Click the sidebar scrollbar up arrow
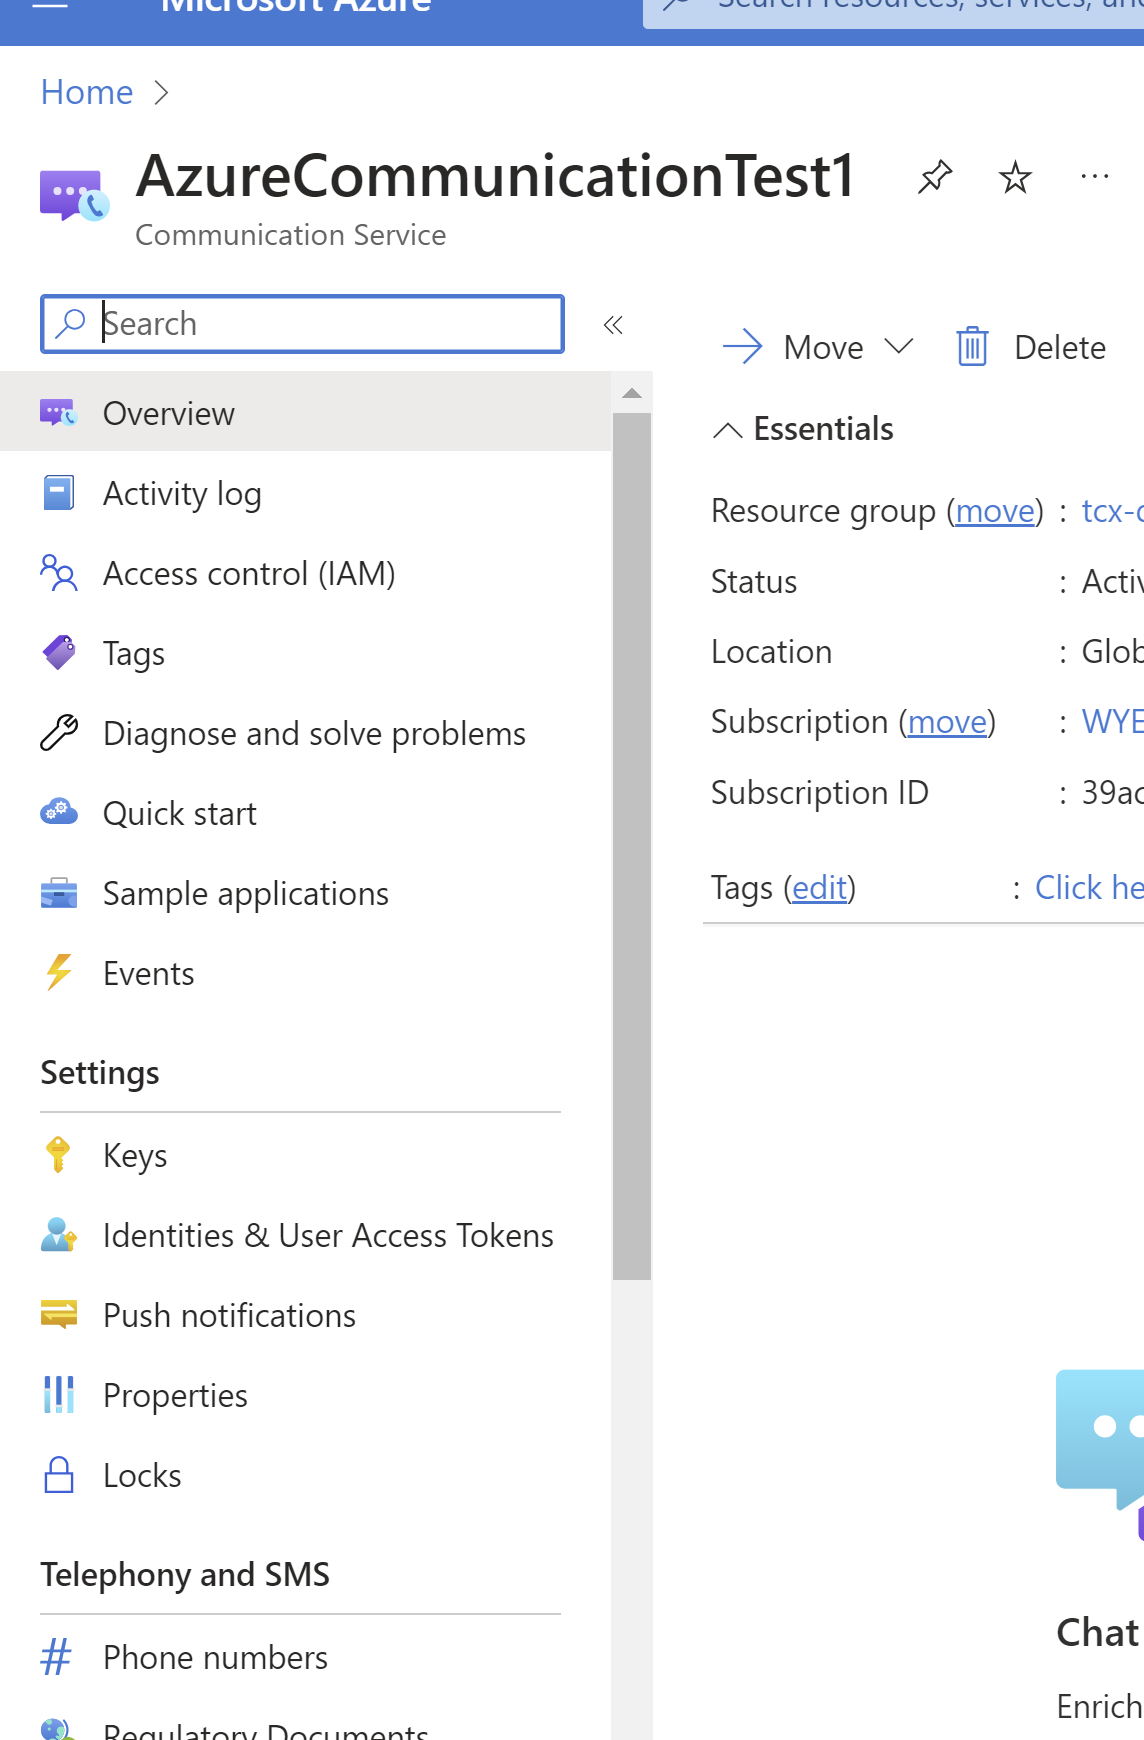Viewport: 1144px width, 1740px height. (x=631, y=393)
